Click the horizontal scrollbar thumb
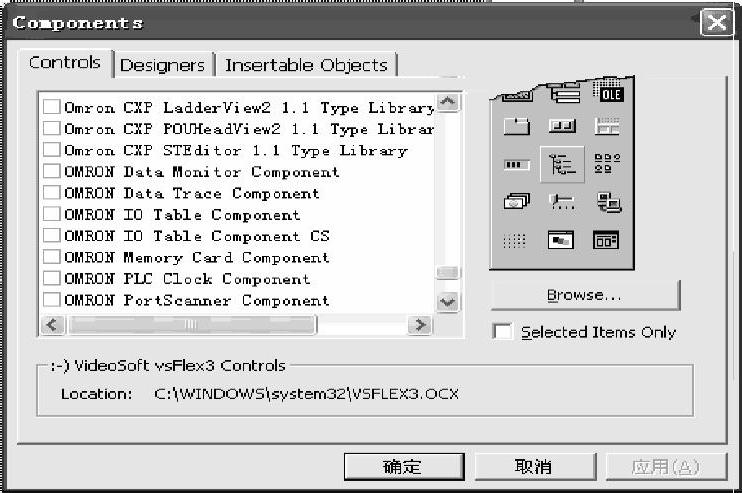Viewport: 742px width, 493px height. [x=192, y=325]
